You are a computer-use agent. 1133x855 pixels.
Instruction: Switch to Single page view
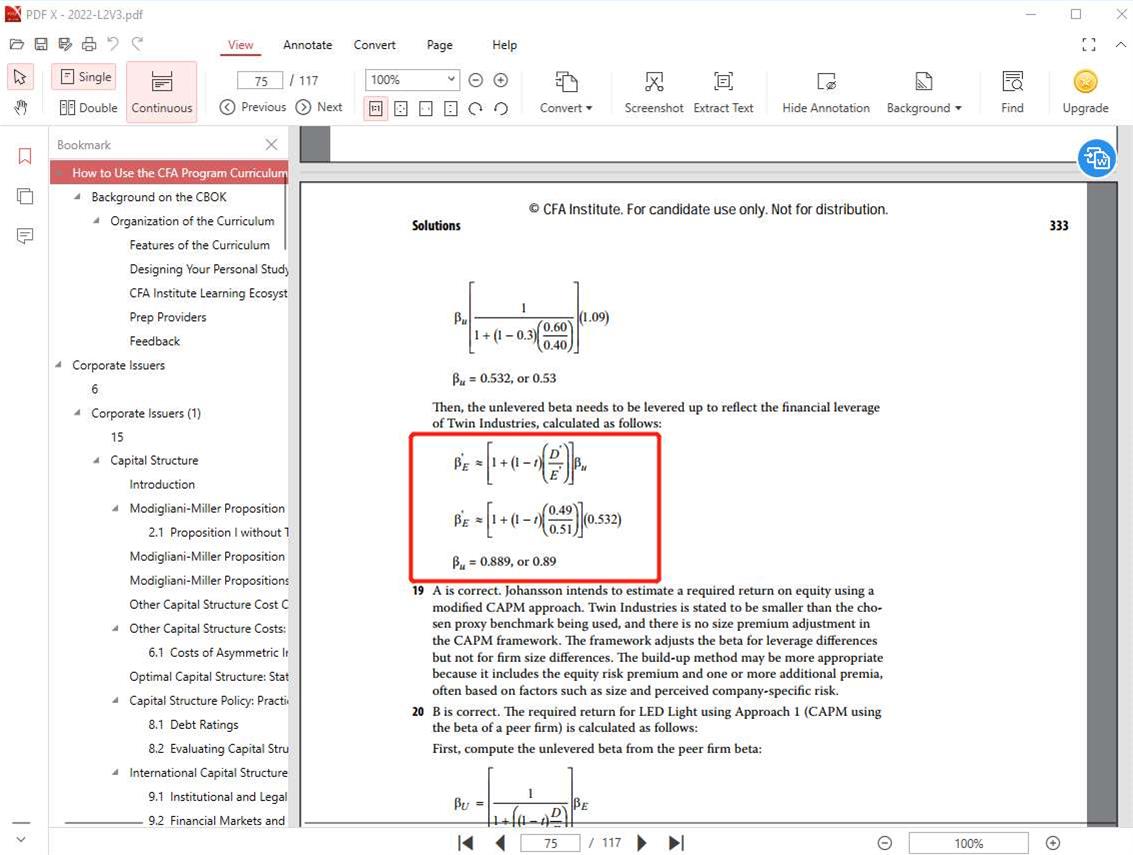point(84,77)
